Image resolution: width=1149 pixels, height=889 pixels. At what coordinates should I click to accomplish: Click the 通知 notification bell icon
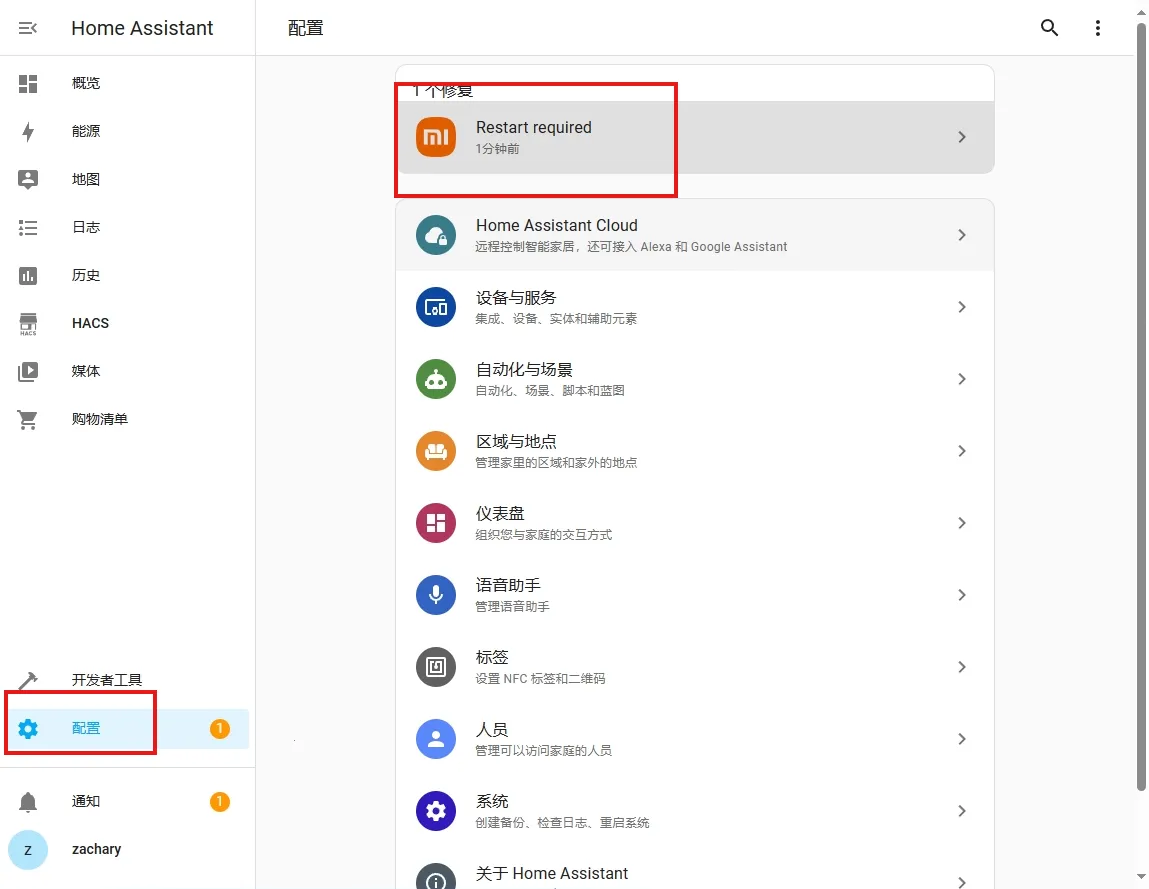tap(28, 801)
